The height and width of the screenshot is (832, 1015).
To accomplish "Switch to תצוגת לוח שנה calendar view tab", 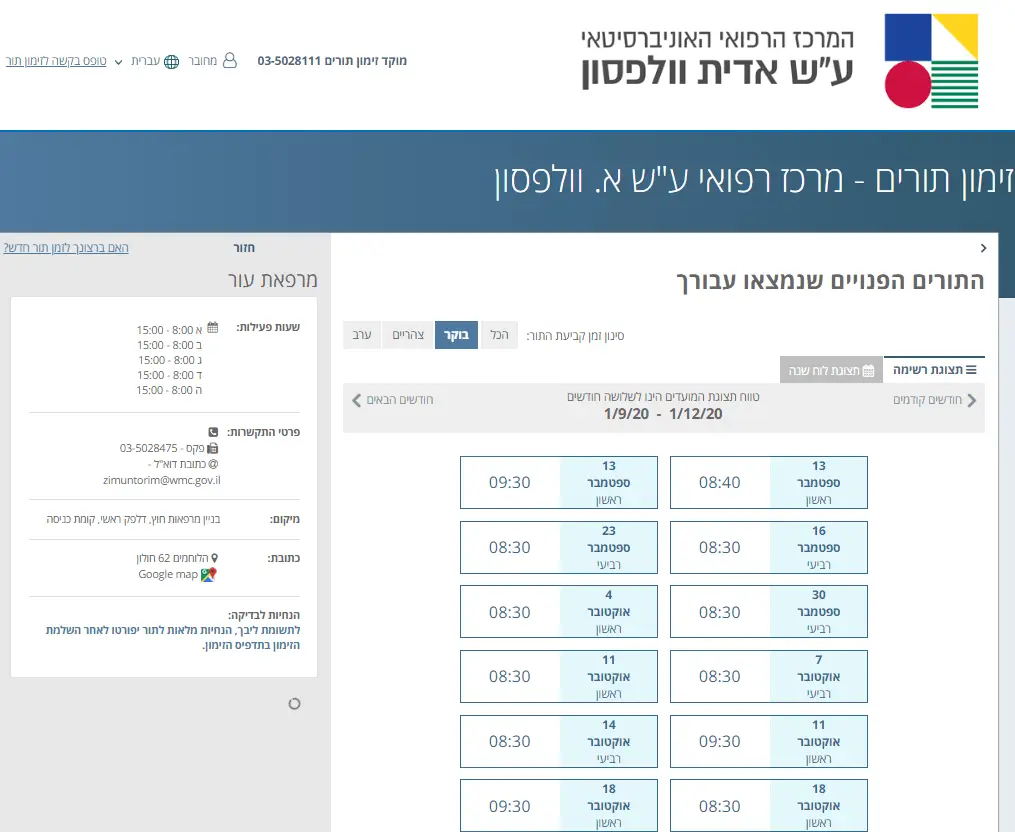I will (830, 371).
